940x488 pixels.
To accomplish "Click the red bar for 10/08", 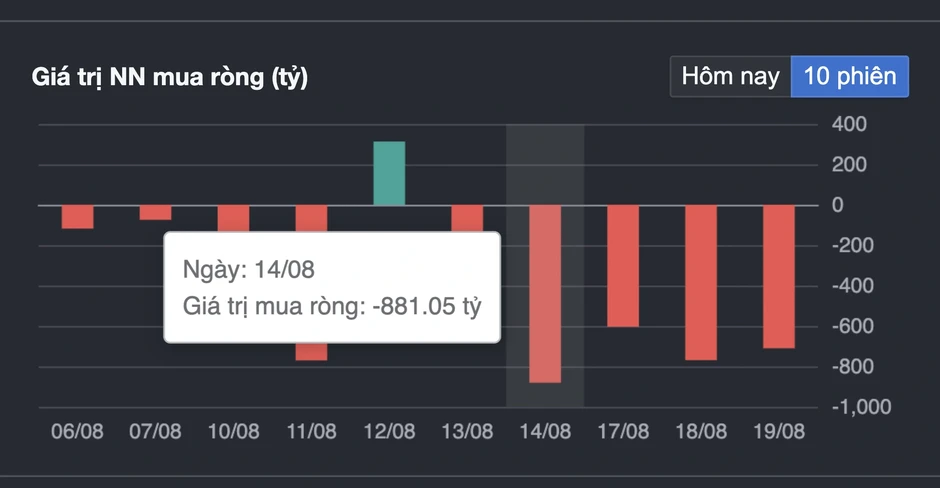I will click(233, 219).
